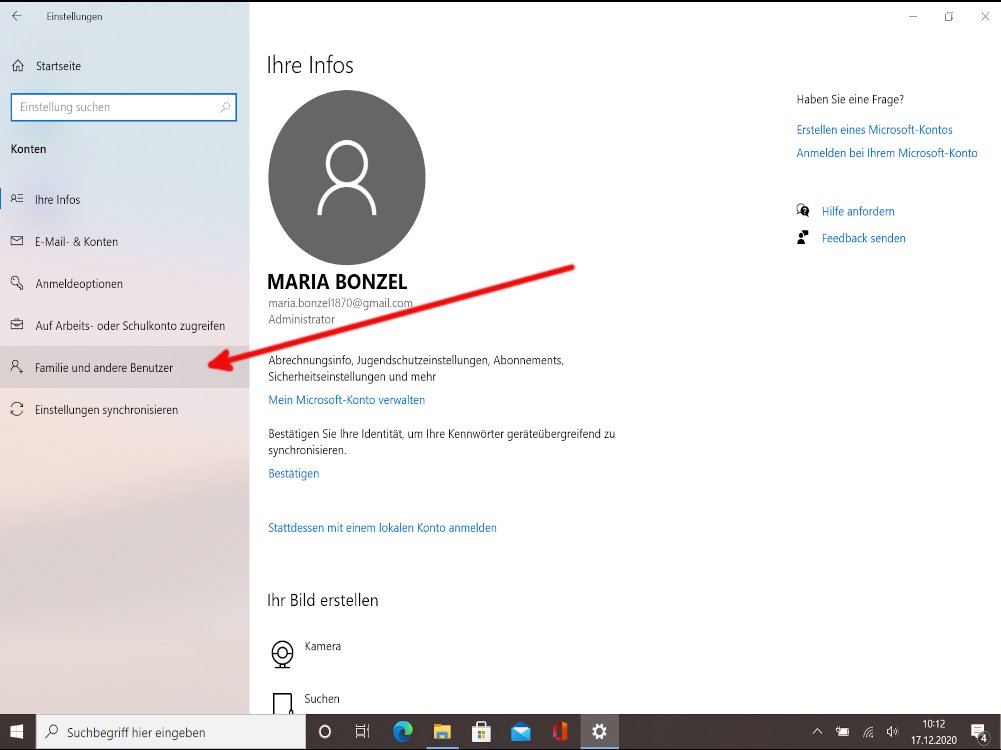The height and width of the screenshot is (750, 1001).
Task: Click the search magnifier in Einstellung suchen
Action: point(225,107)
